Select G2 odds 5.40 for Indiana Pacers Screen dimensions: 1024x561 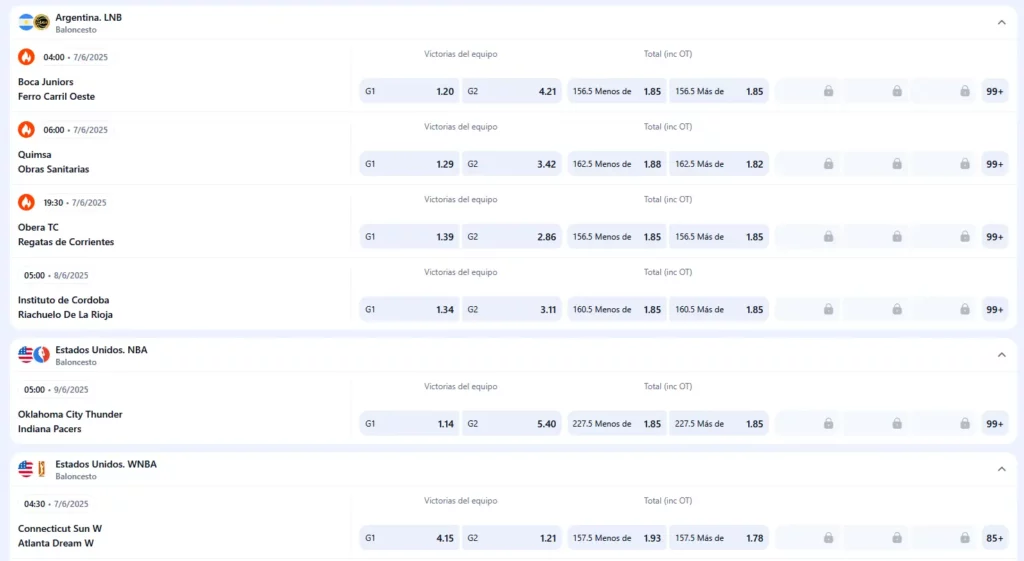coord(511,424)
